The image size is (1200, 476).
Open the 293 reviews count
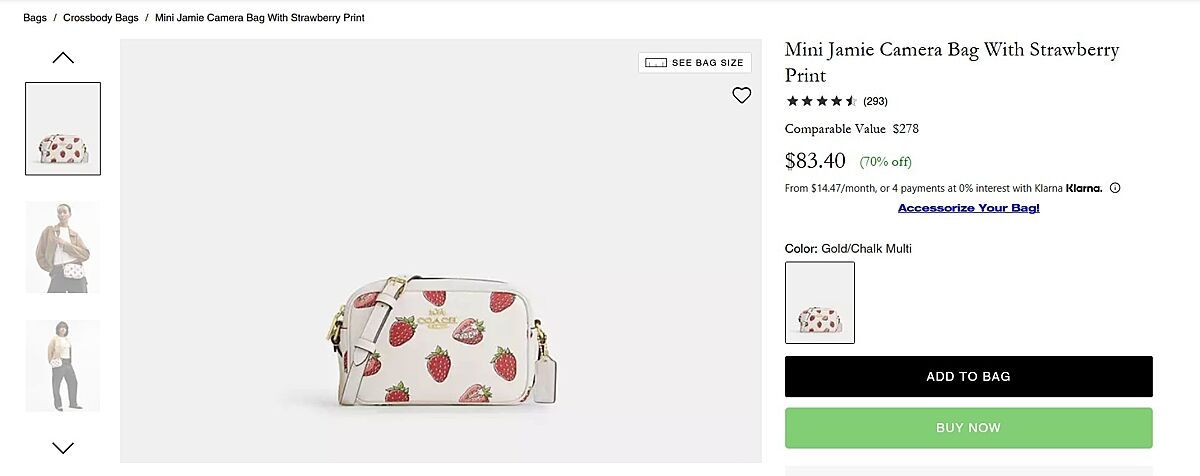tap(875, 101)
